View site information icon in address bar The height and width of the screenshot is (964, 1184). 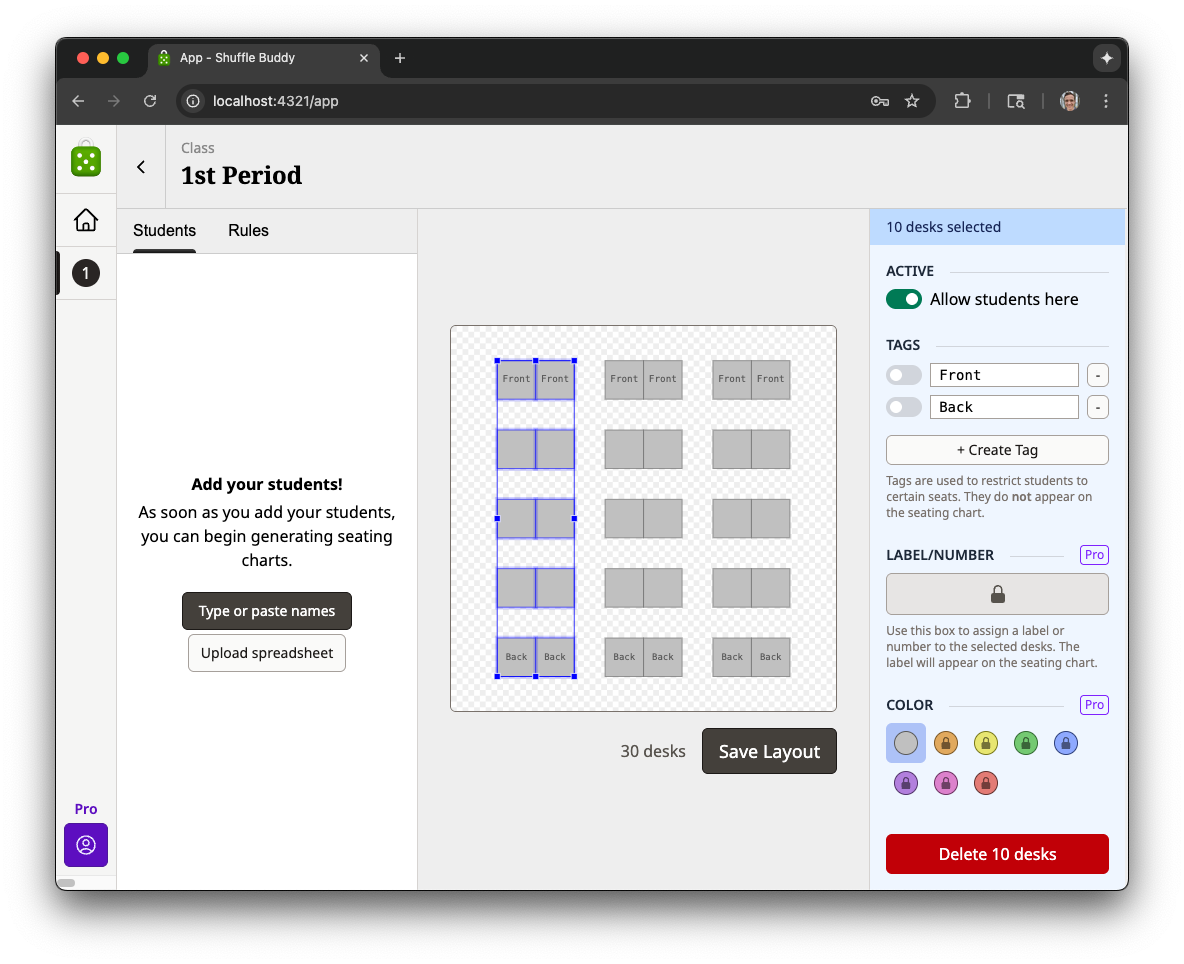point(193,101)
